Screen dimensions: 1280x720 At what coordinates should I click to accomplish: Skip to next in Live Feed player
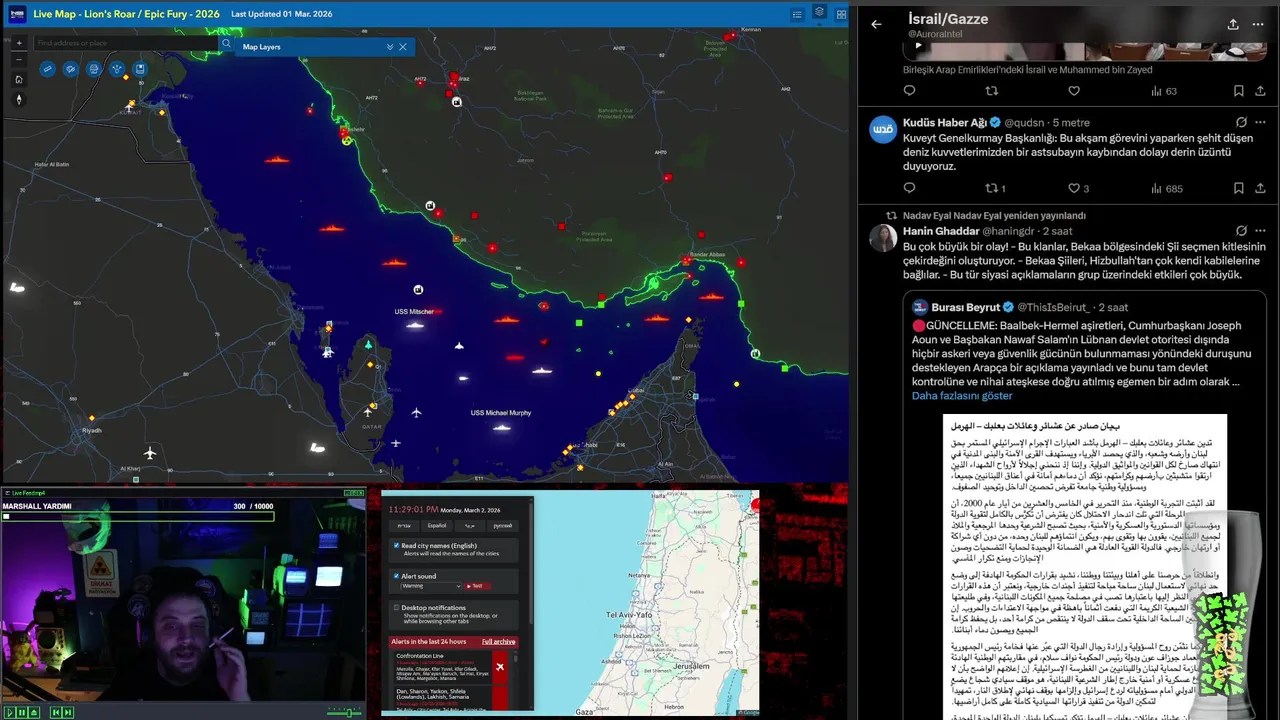pyautogui.click(x=68, y=712)
